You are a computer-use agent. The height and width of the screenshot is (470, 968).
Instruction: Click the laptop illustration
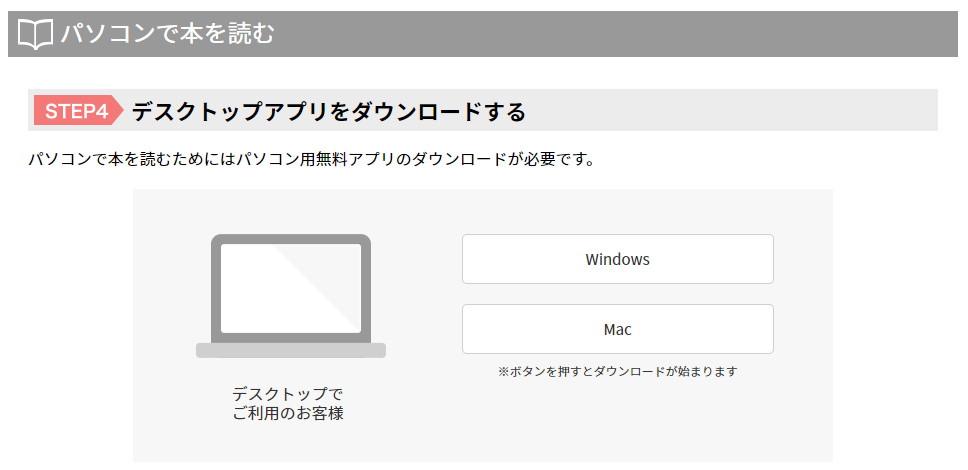(291, 296)
